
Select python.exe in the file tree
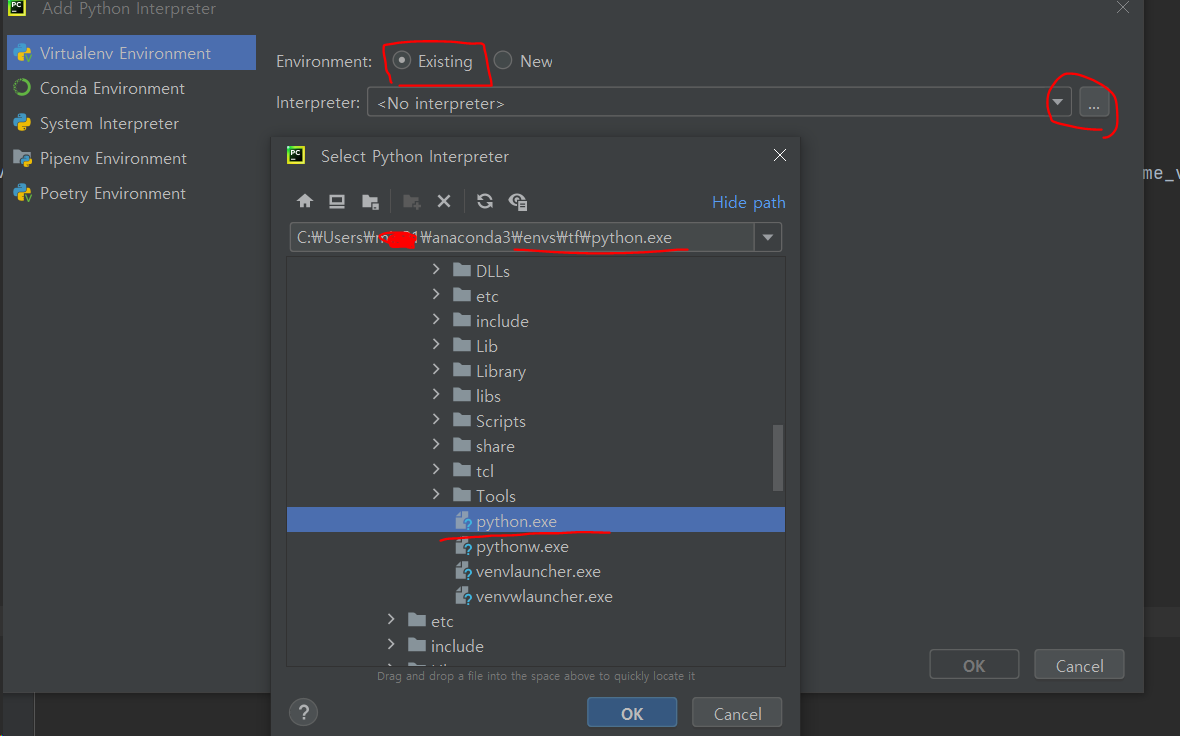click(x=535, y=521)
